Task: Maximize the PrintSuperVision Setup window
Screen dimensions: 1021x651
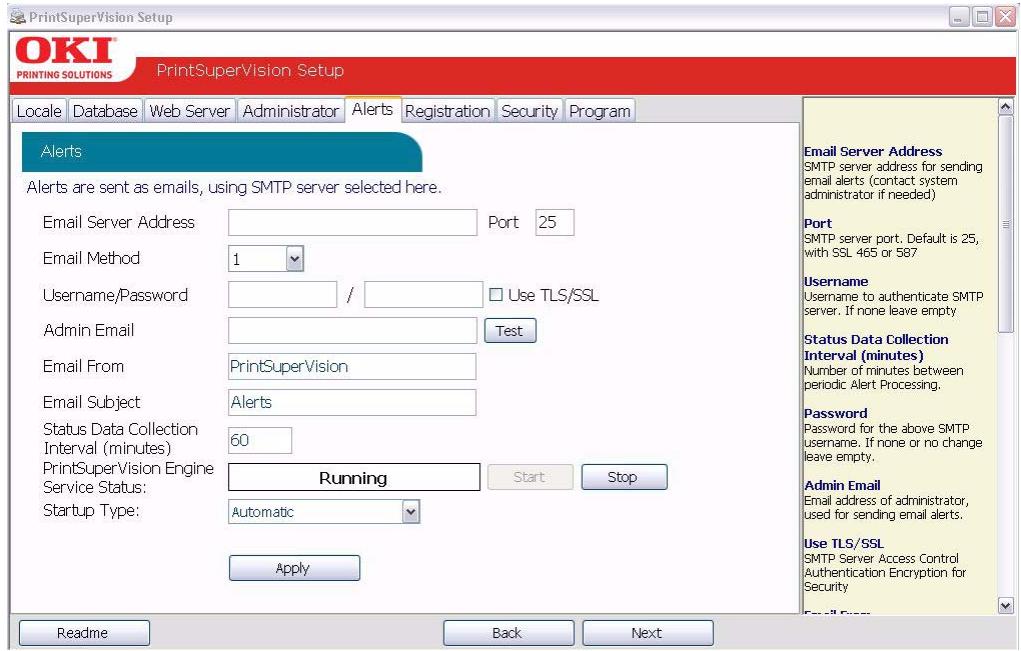Action: pyautogui.click(x=982, y=17)
